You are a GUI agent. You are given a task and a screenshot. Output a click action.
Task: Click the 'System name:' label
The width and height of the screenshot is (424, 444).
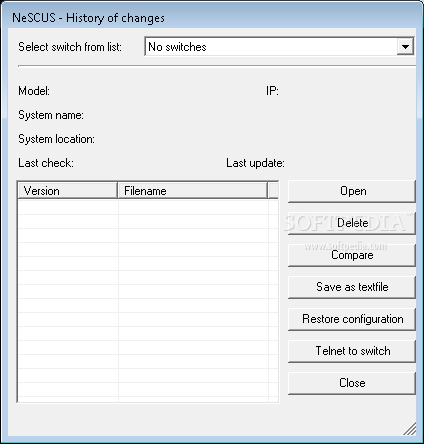[51, 115]
